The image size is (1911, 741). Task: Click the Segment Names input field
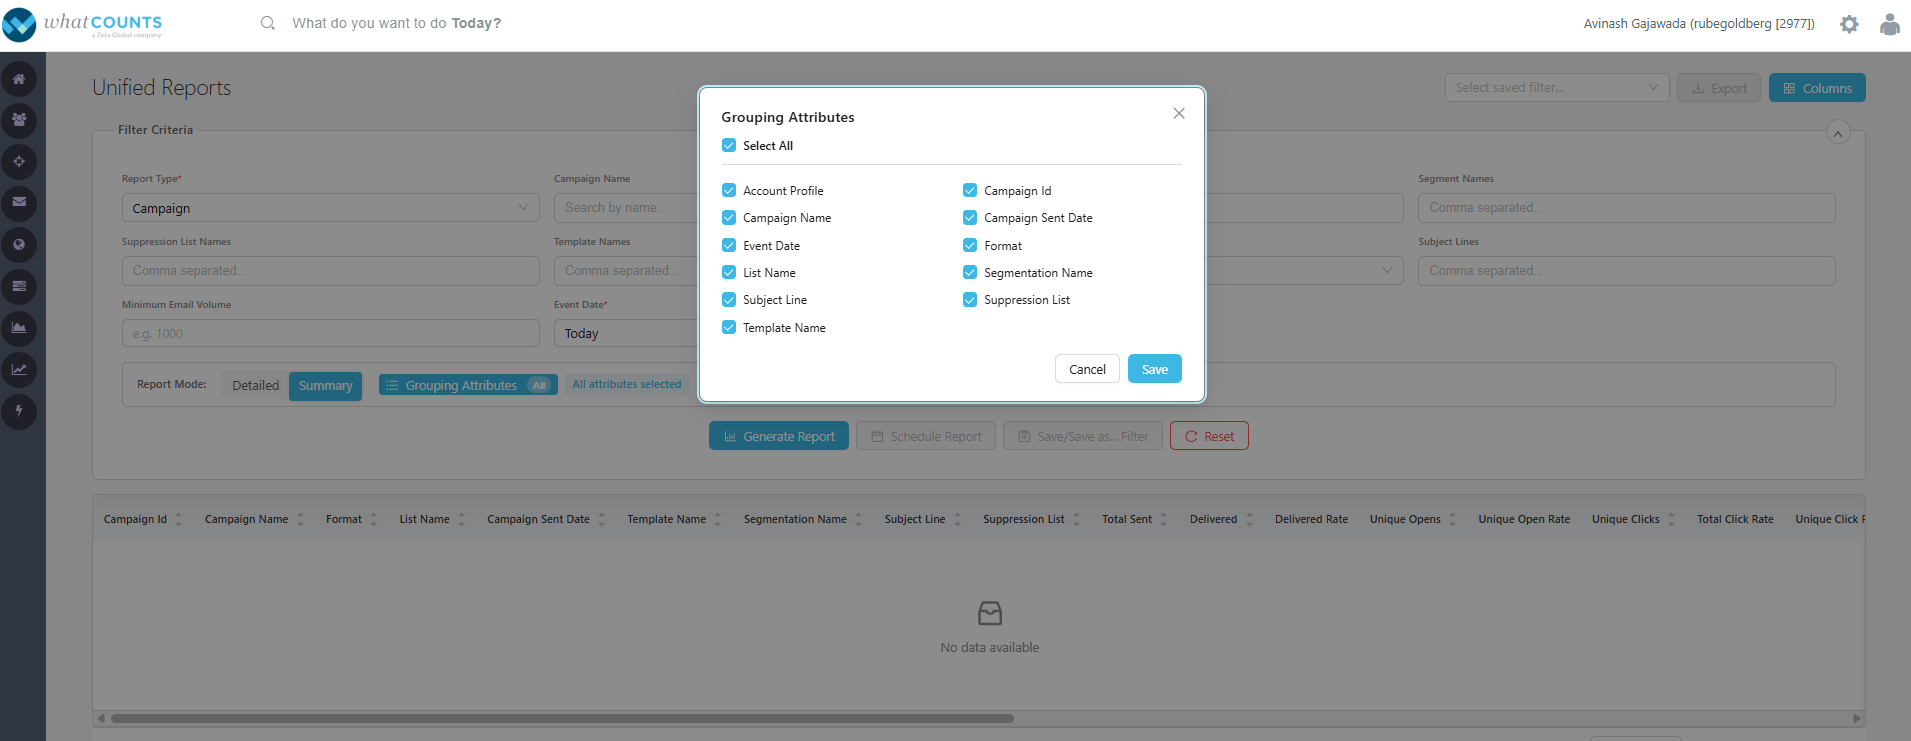(x=1626, y=208)
